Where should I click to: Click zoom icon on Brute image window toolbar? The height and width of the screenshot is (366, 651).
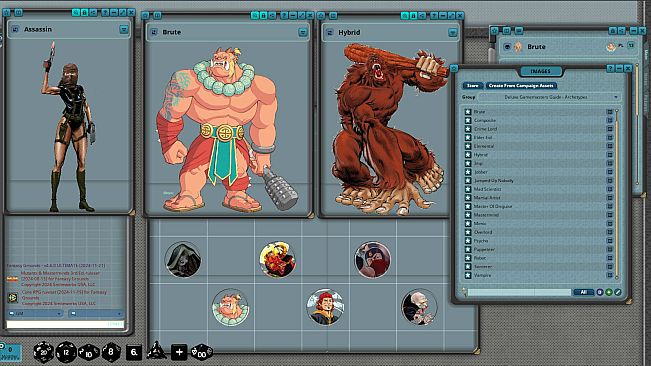[x=255, y=16]
